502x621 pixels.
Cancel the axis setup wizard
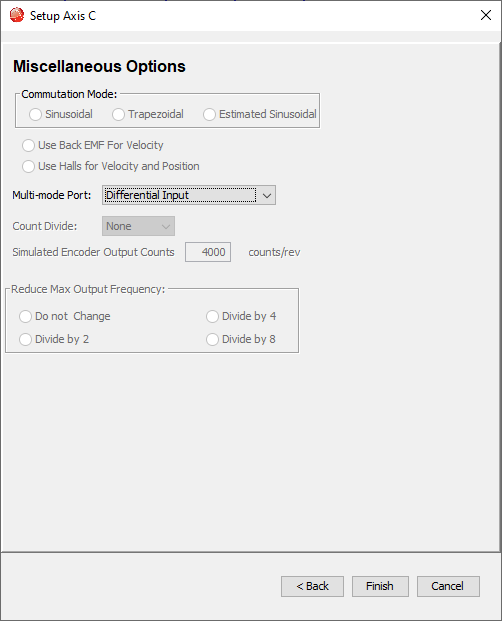(448, 587)
